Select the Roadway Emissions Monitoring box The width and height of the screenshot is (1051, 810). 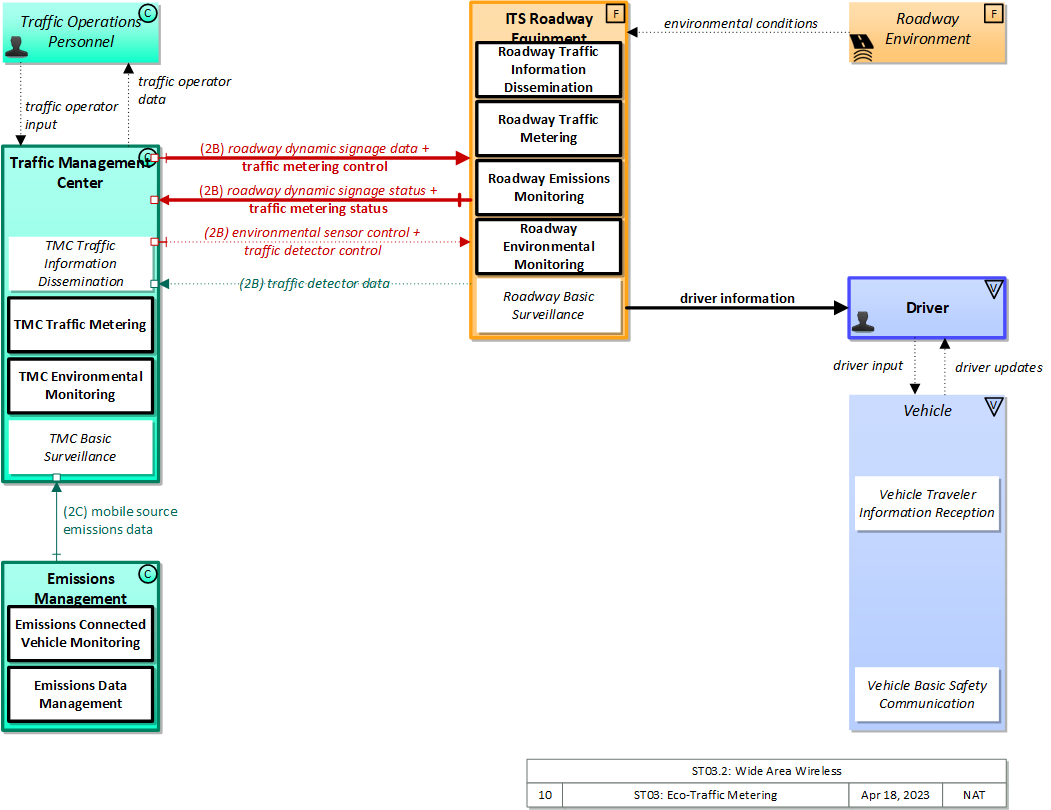[548, 188]
